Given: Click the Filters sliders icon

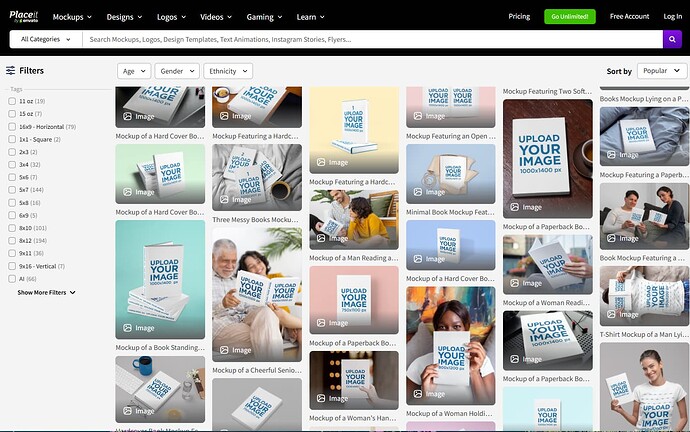Looking at the screenshot, I should tap(11, 70).
